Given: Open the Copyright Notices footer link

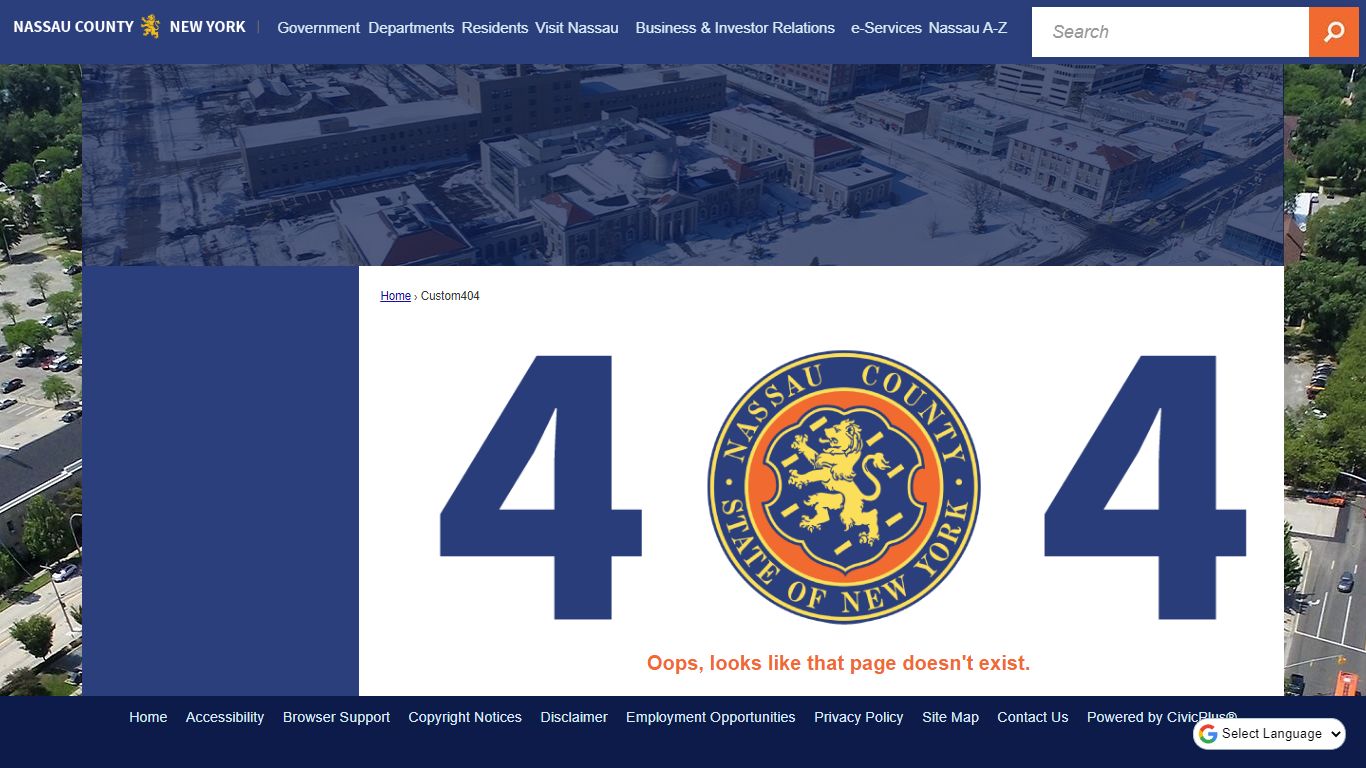Looking at the screenshot, I should point(465,717).
